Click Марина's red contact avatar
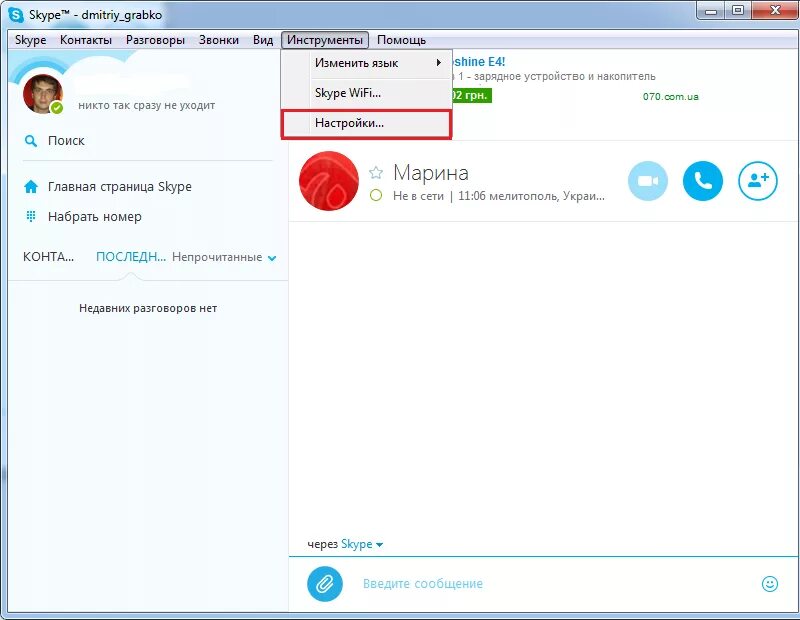The image size is (800, 620). pos(329,181)
